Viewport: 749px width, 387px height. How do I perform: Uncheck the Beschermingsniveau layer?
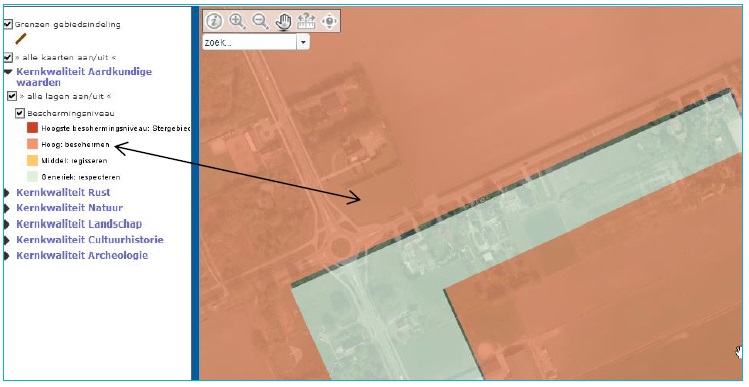[x=20, y=113]
